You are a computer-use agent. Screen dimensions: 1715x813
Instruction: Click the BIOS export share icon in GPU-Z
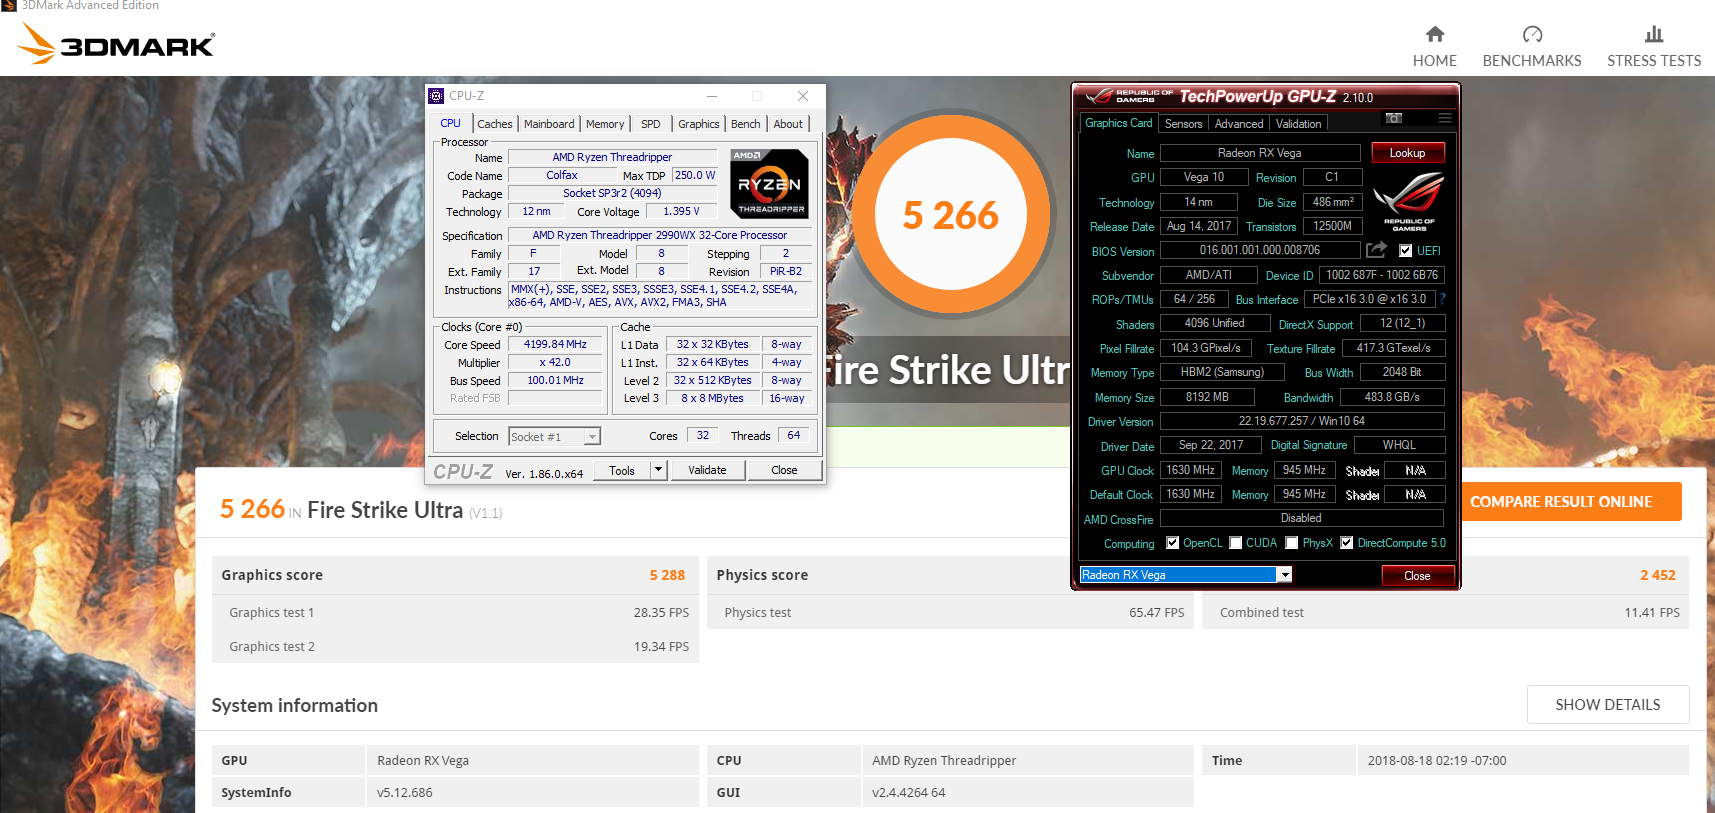(1377, 250)
